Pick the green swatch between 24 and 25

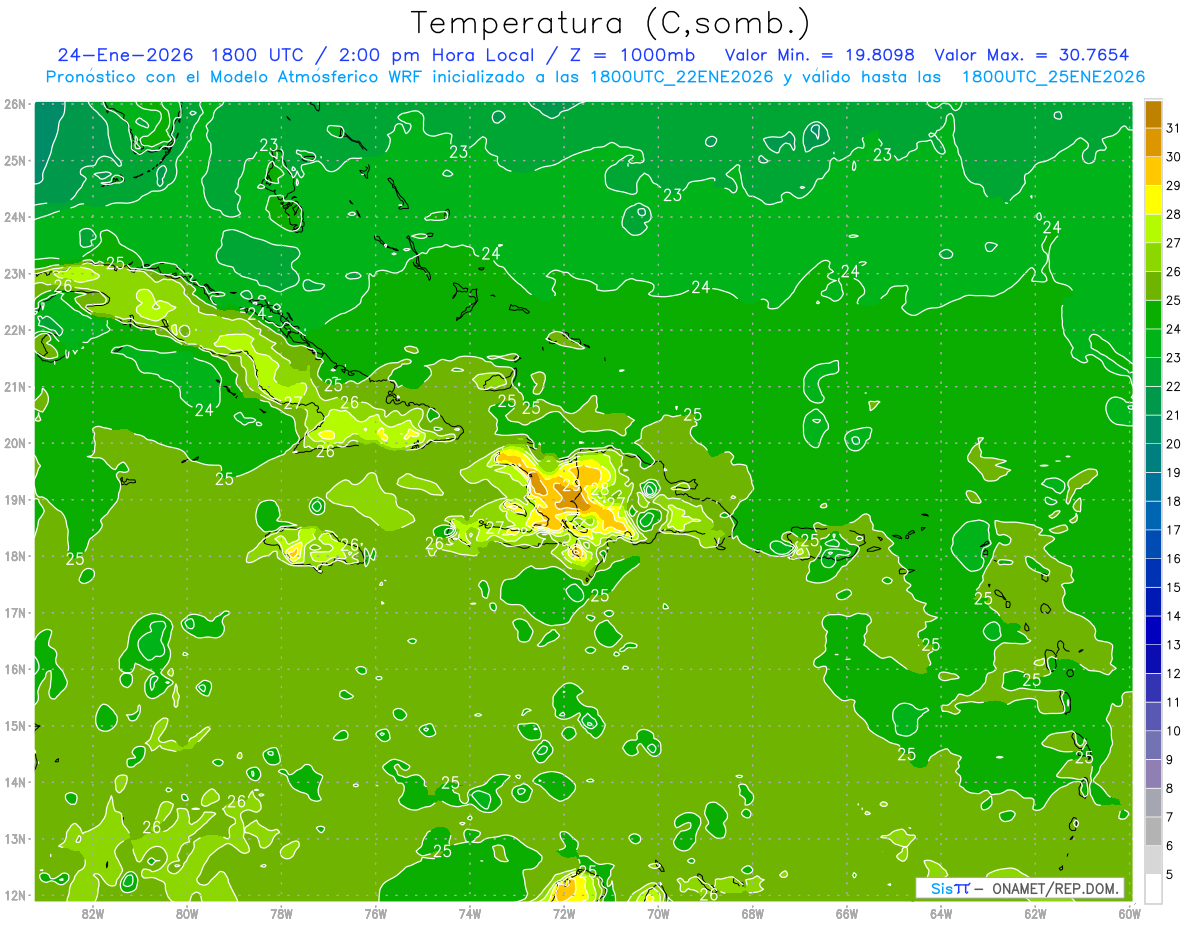pos(1153,314)
